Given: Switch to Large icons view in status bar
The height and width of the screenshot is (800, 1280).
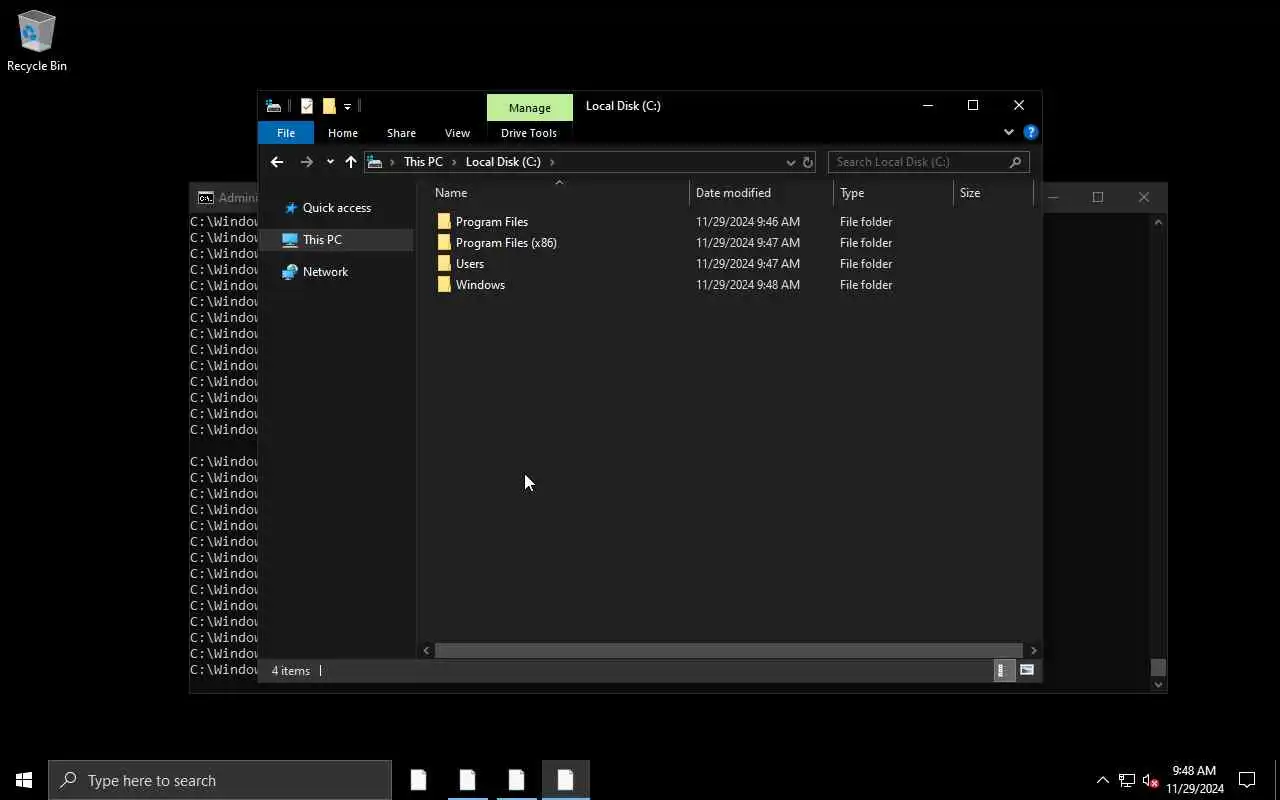Looking at the screenshot, I should tap(1027, 670).
